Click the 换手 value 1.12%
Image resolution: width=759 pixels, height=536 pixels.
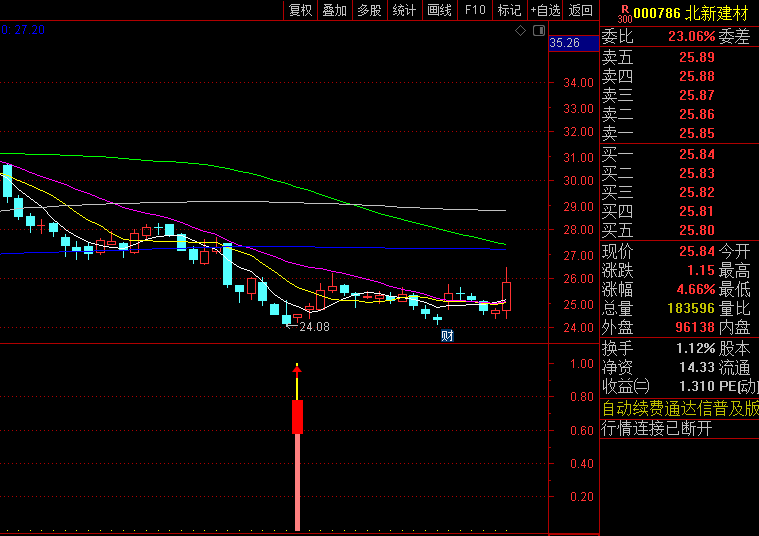tap(696, 348)
